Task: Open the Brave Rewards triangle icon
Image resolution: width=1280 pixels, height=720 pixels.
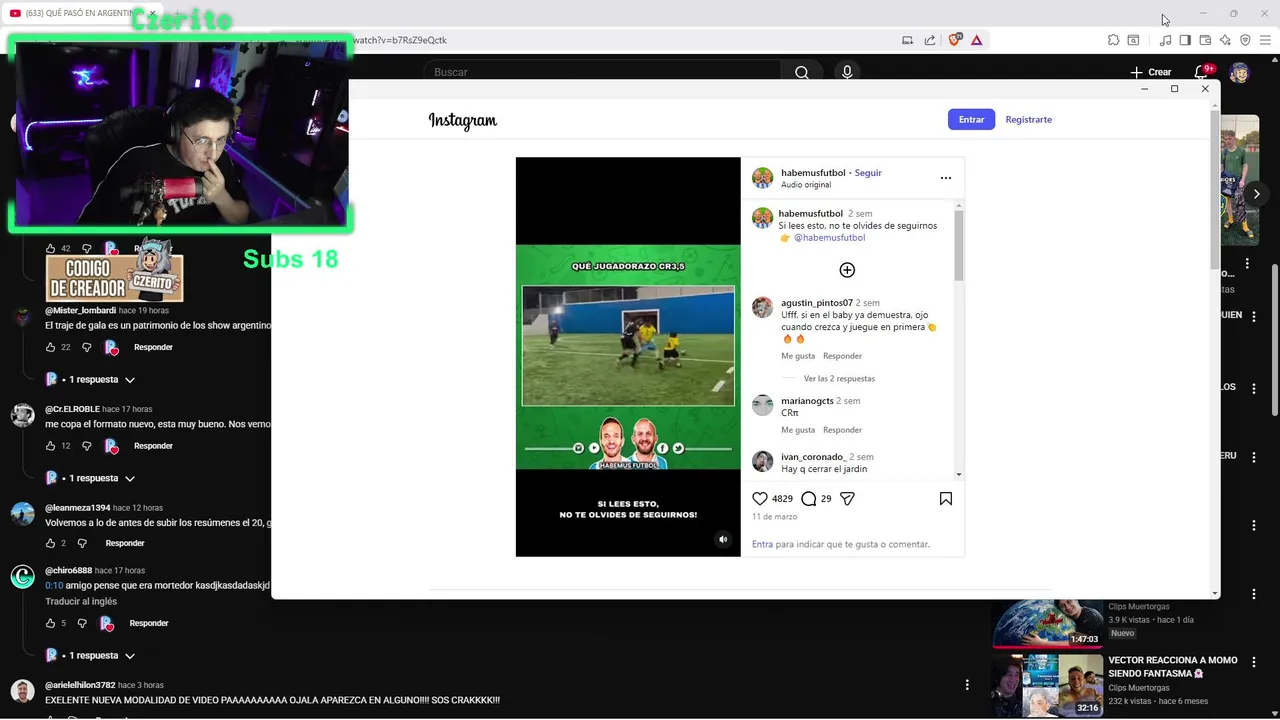Action: (x=977, y=40)
